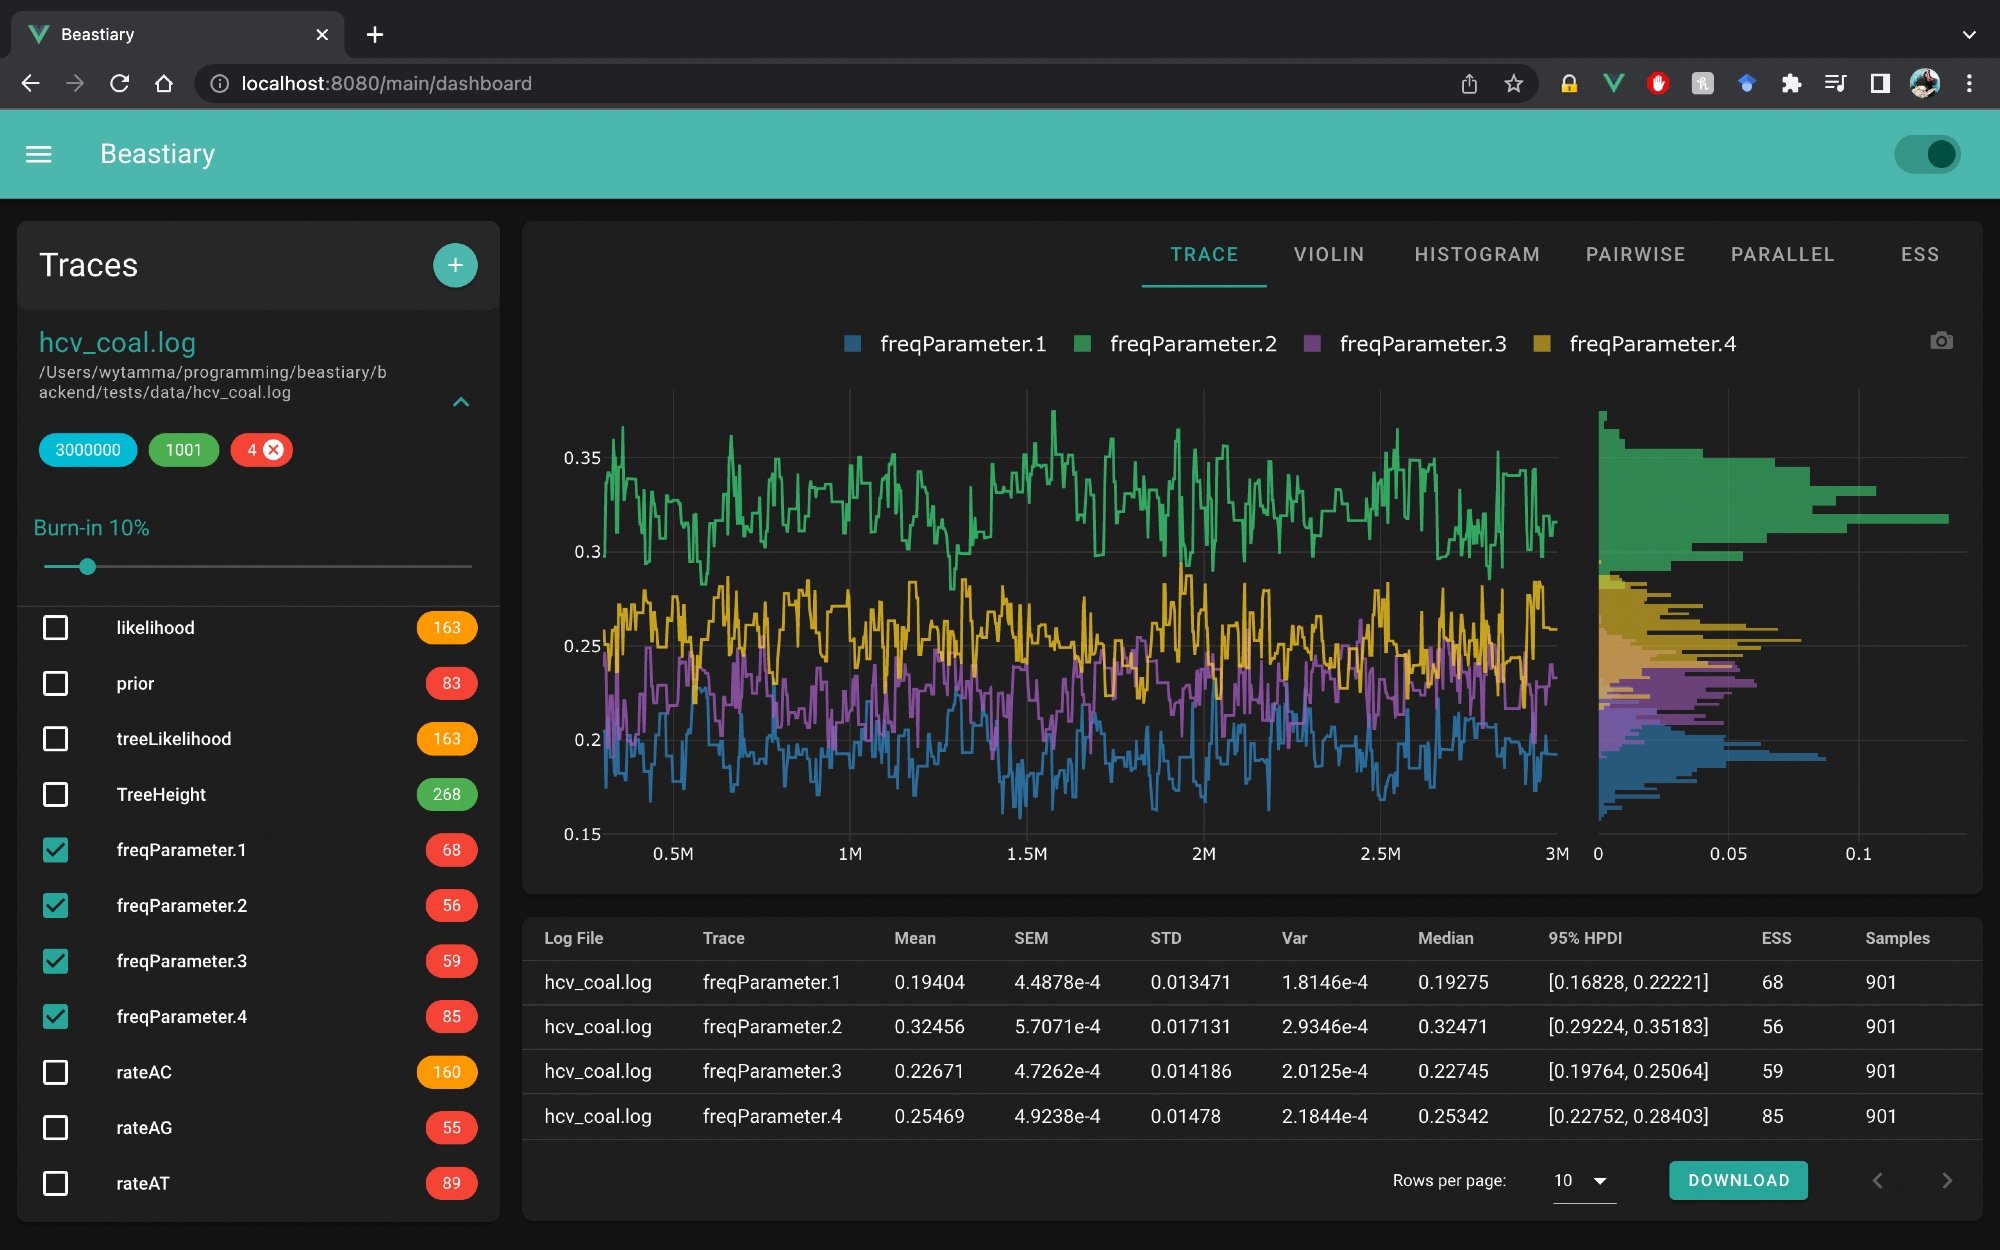
Task: Open the hamburger navigation menu
Action: 38,154
